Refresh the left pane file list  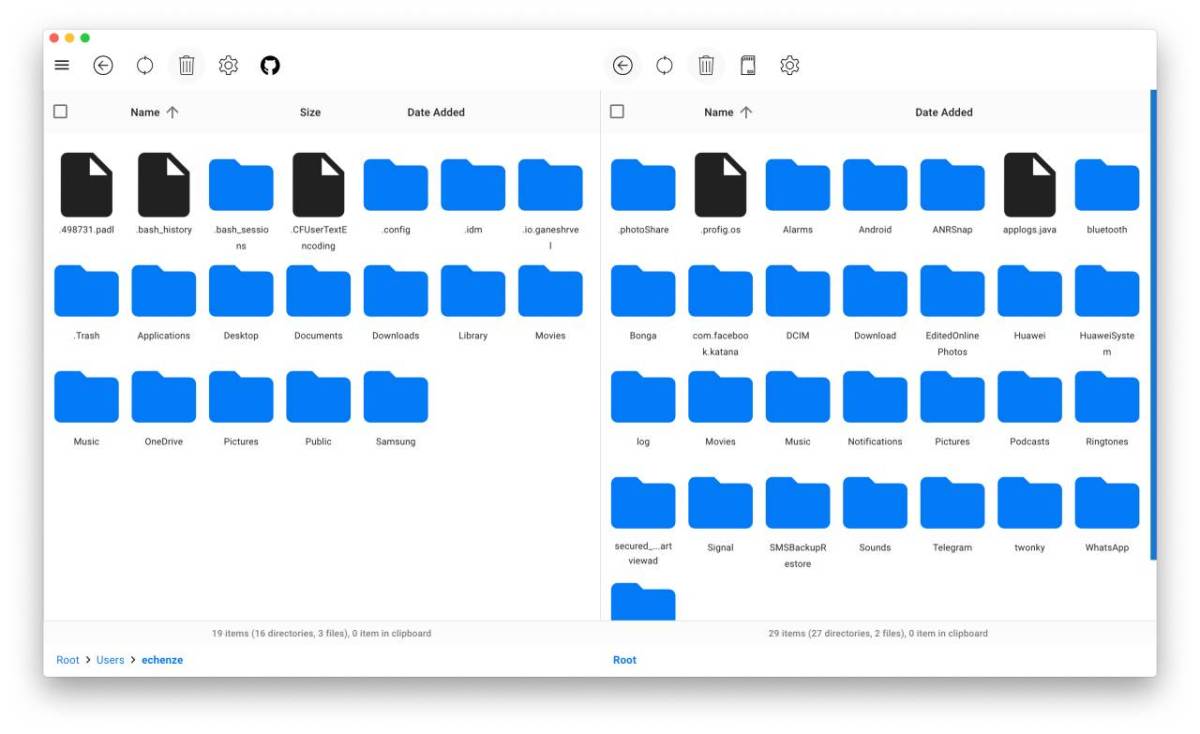(145, 65)
